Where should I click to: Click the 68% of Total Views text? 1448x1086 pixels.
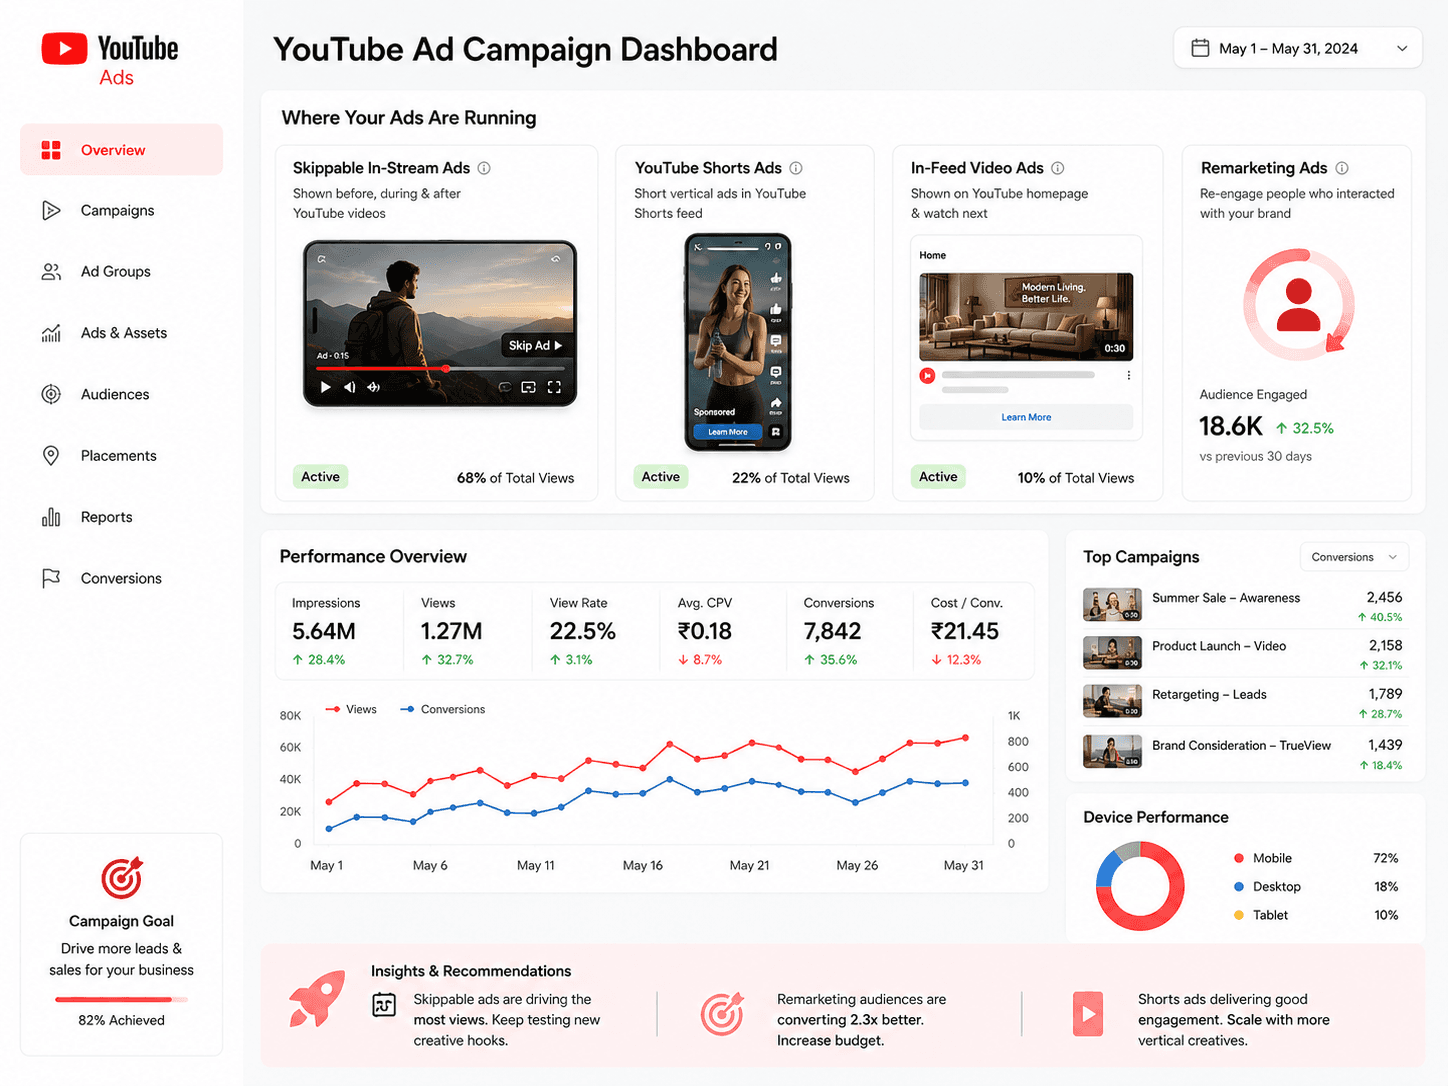coord(516,478)
